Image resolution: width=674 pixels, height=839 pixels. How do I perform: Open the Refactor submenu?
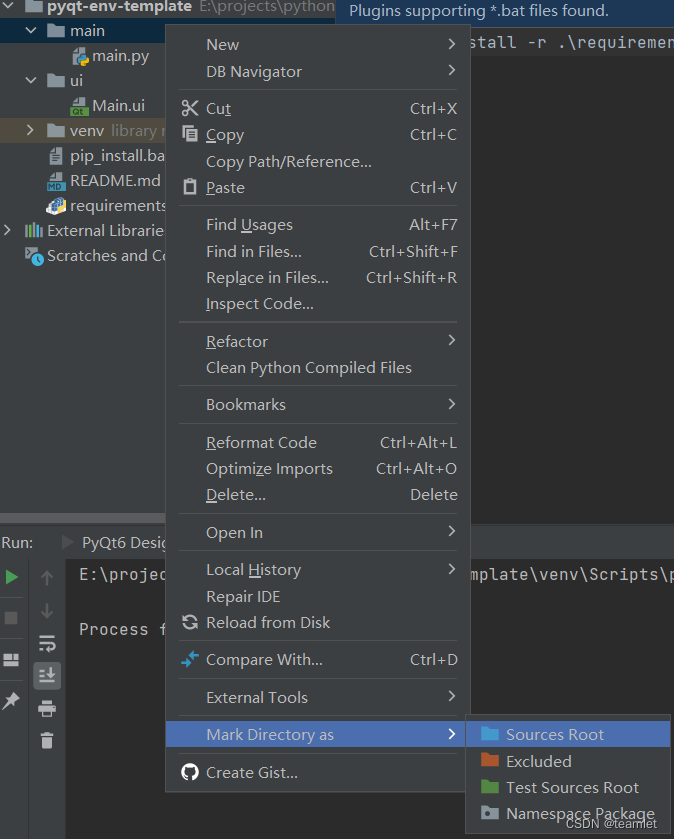(x=318, y=341)
